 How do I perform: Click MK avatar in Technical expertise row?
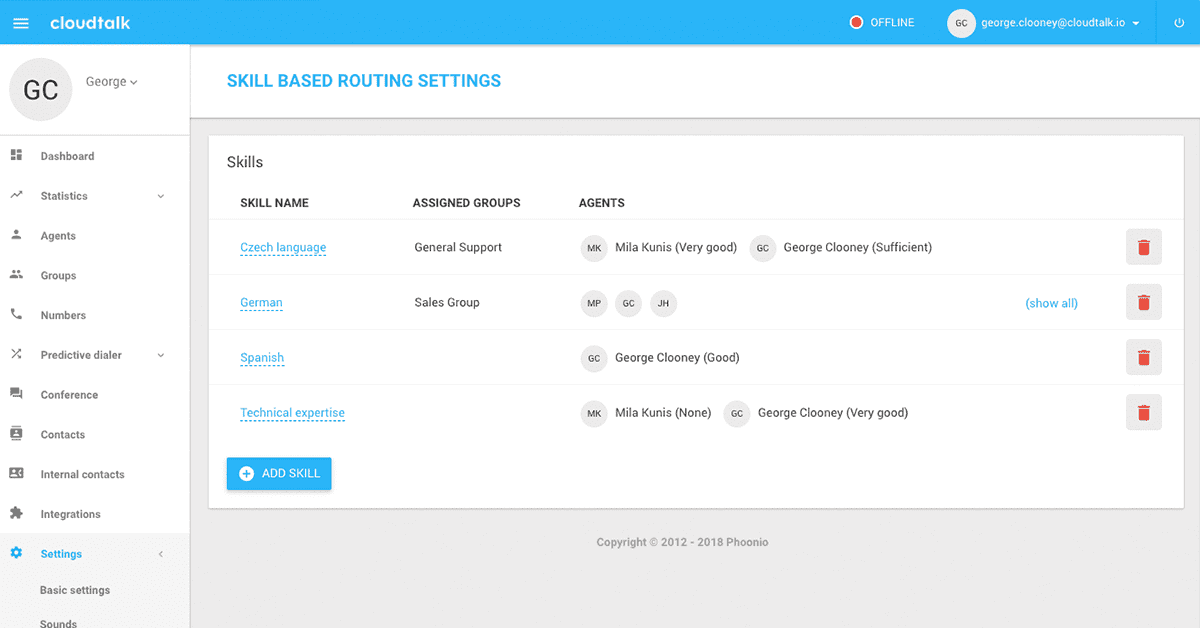[x=594, y=413]
